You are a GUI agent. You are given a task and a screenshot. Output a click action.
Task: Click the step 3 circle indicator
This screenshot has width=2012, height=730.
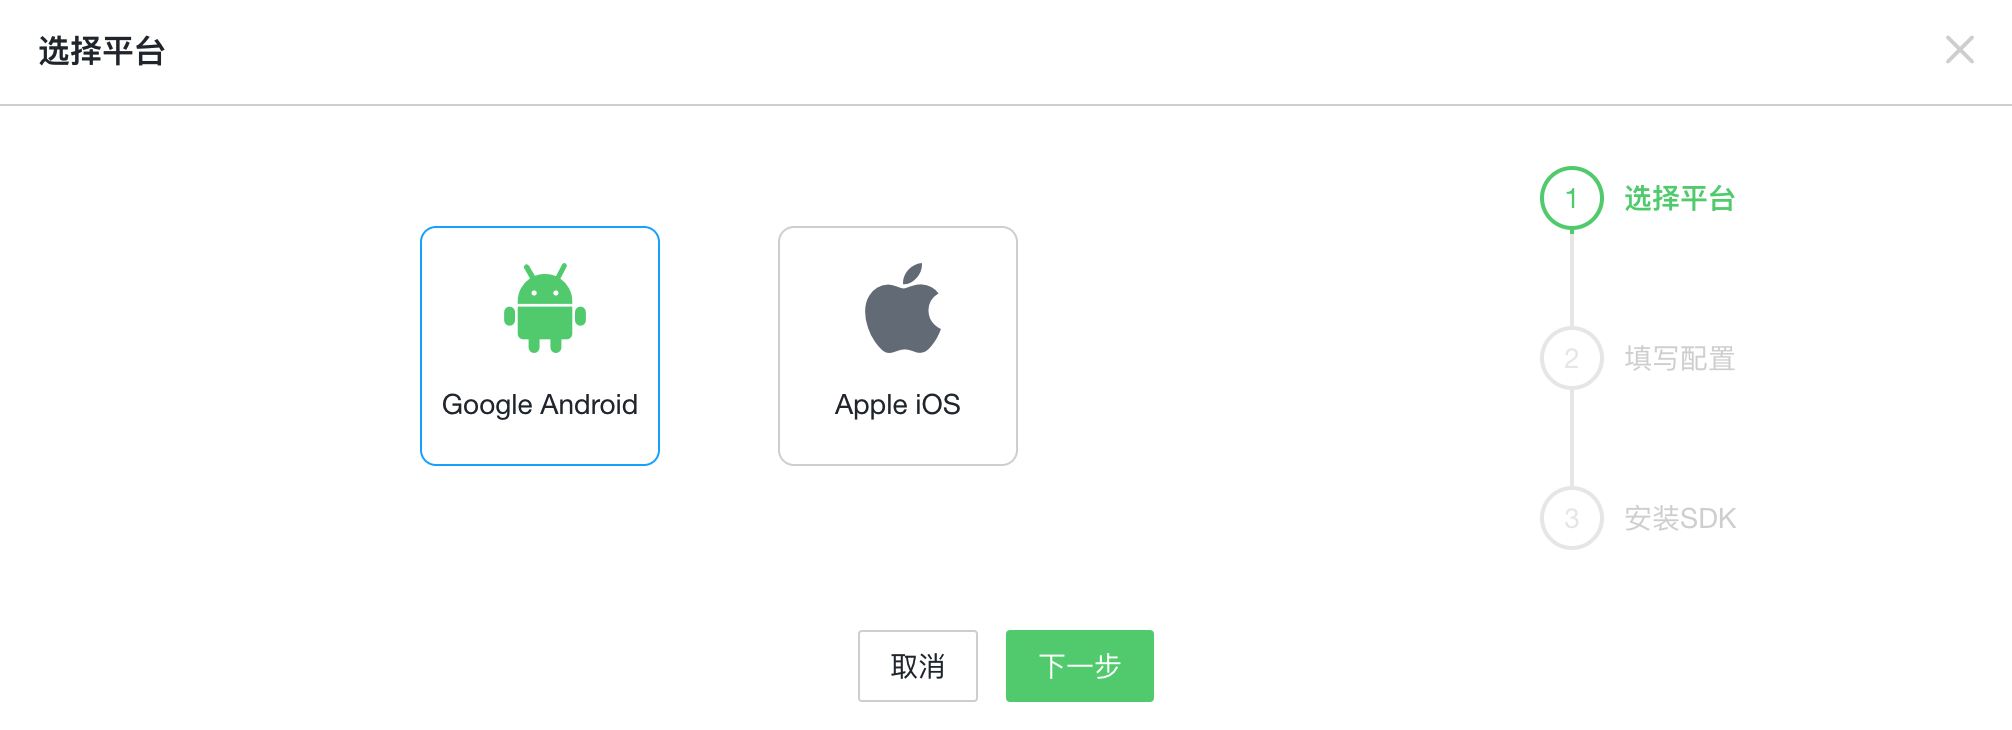click(x=1571, y=518)
